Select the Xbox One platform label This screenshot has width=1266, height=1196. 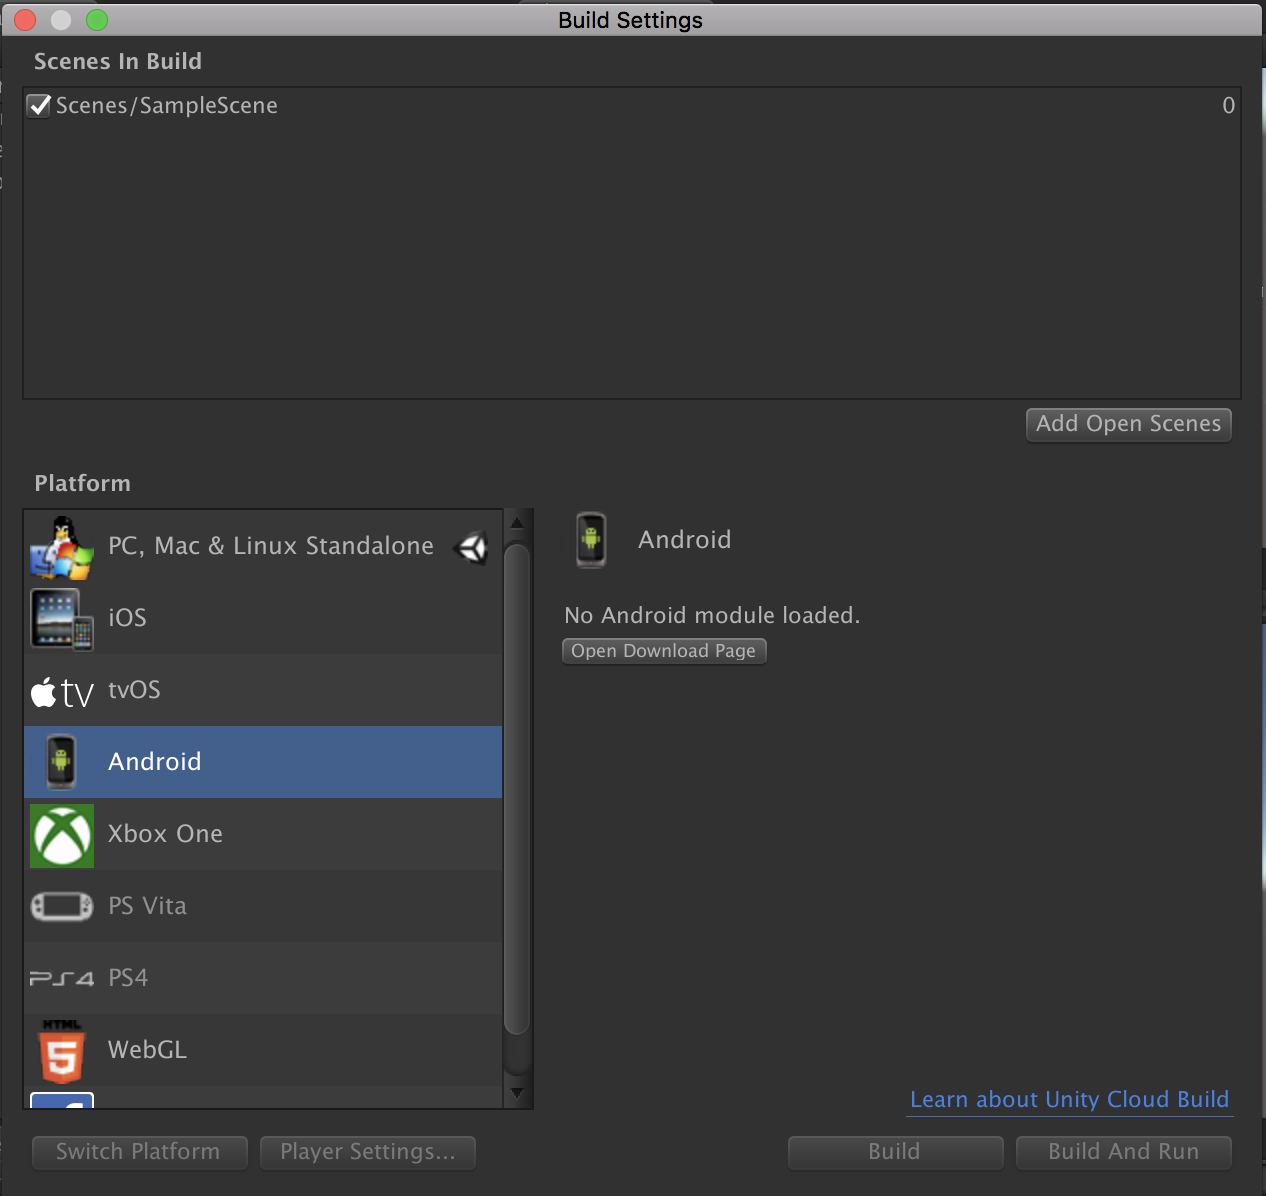(165, 834)
